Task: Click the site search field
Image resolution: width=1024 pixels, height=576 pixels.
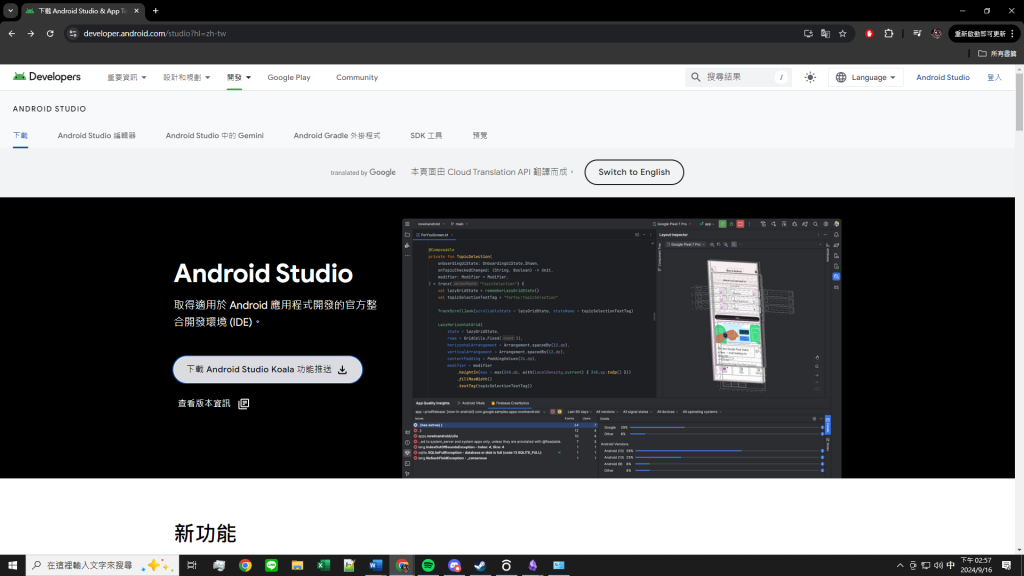Action: click(739, 77)
